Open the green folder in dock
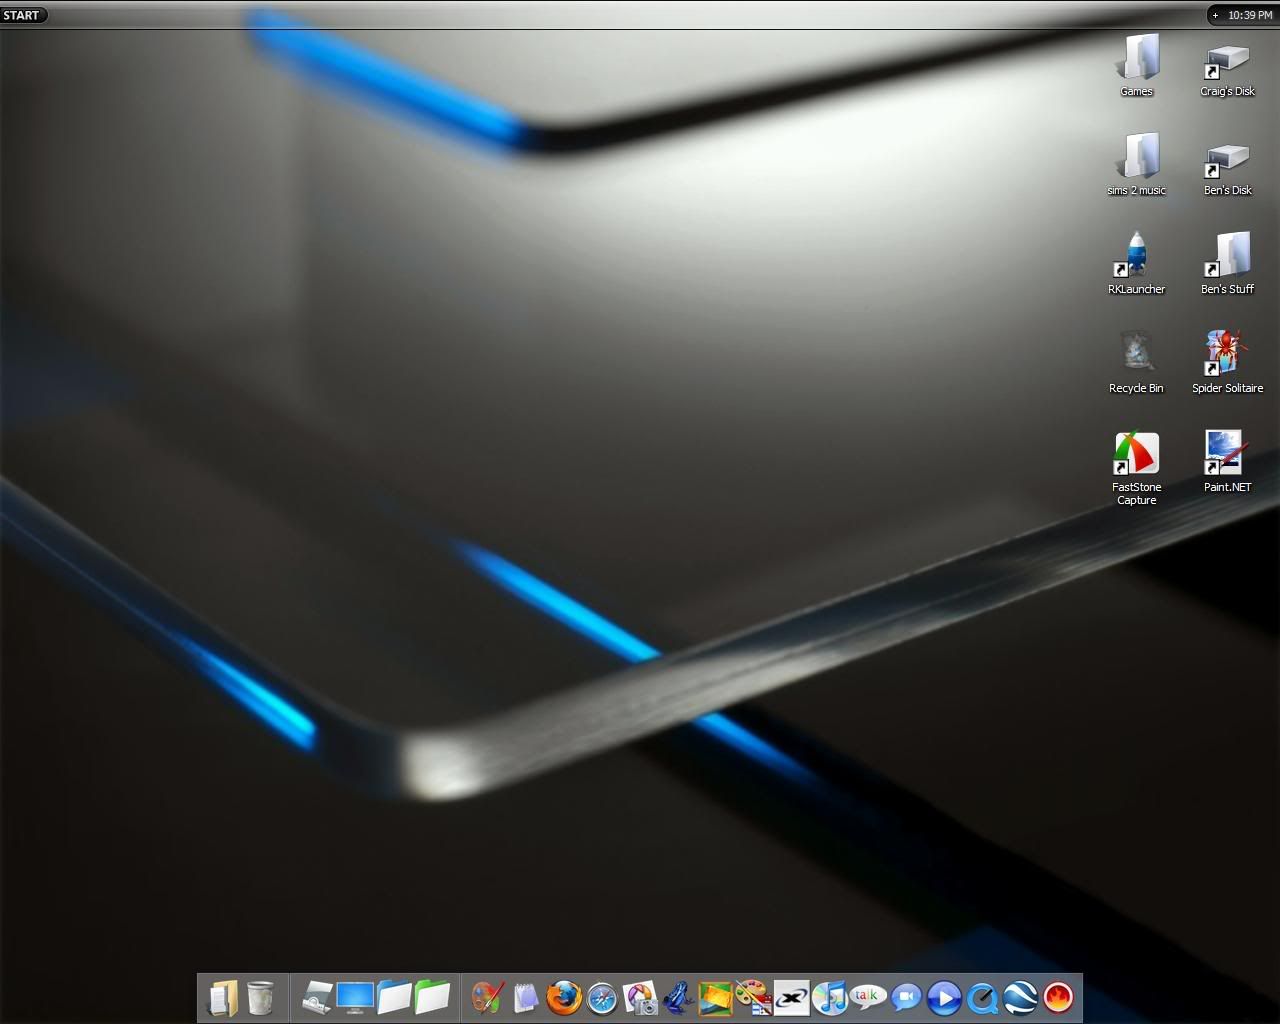 click(432, 997)
